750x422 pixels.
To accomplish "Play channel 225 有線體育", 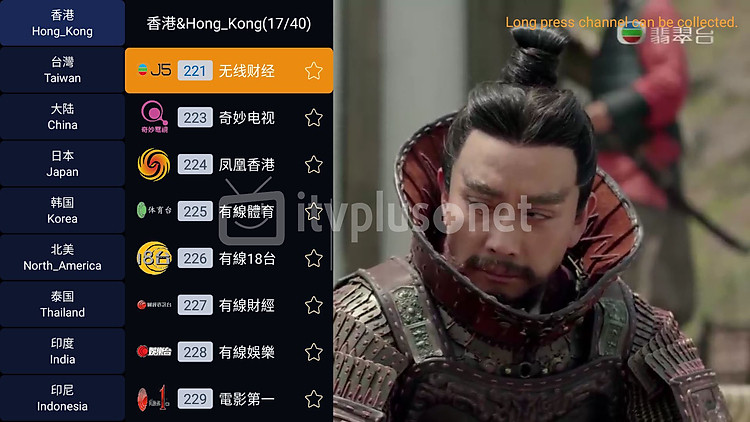I will (x=229, y=211).
